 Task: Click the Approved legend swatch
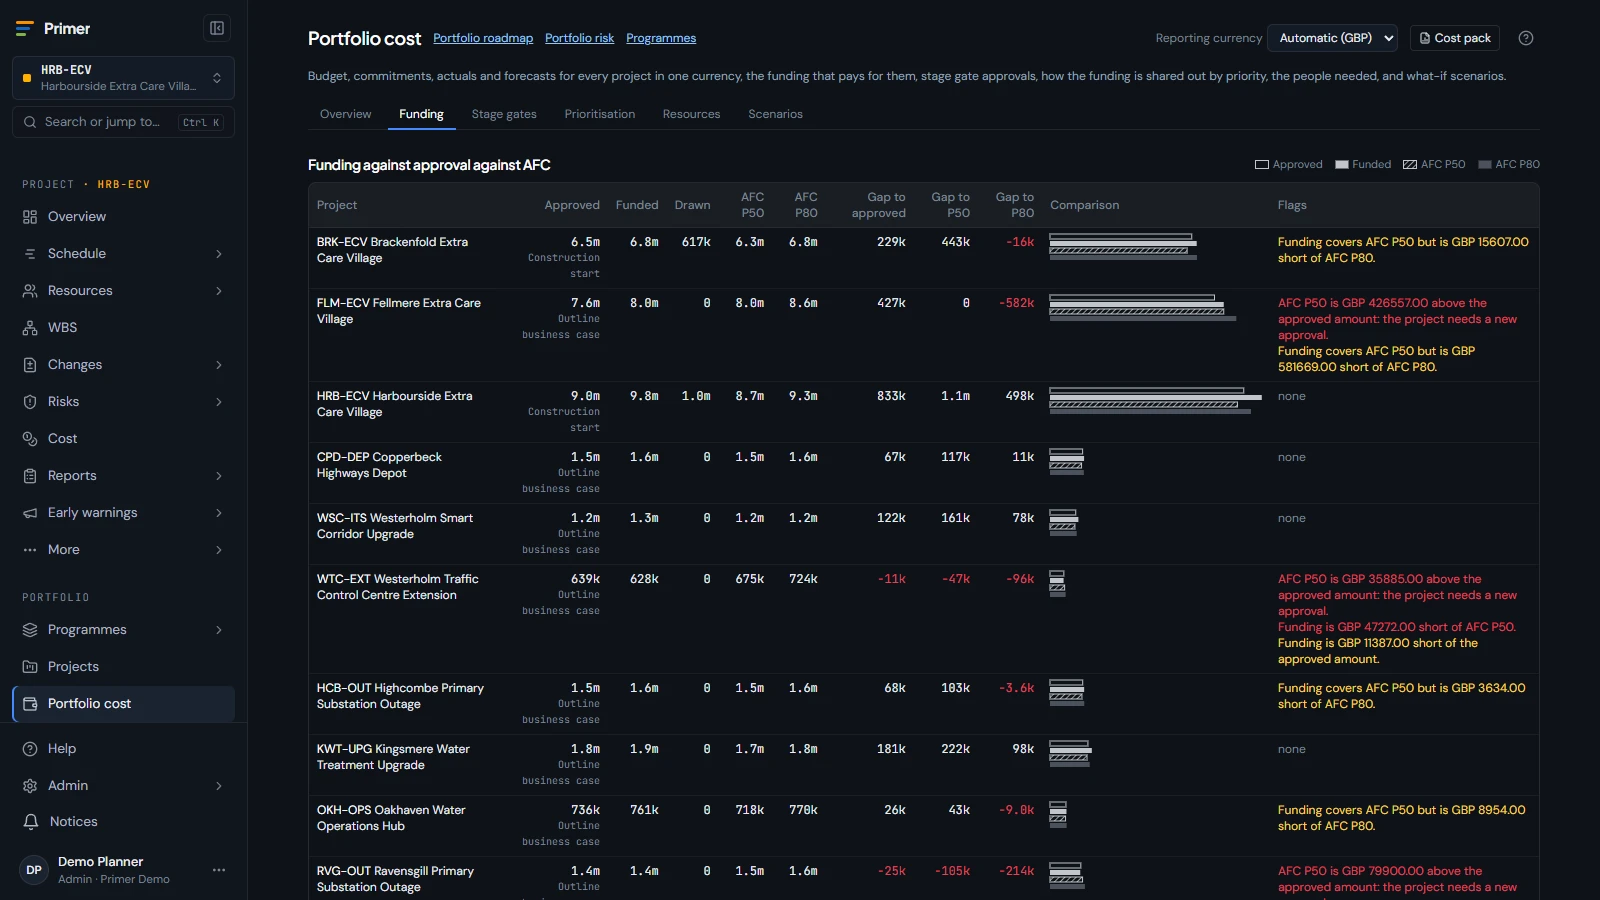point(1262,165)
